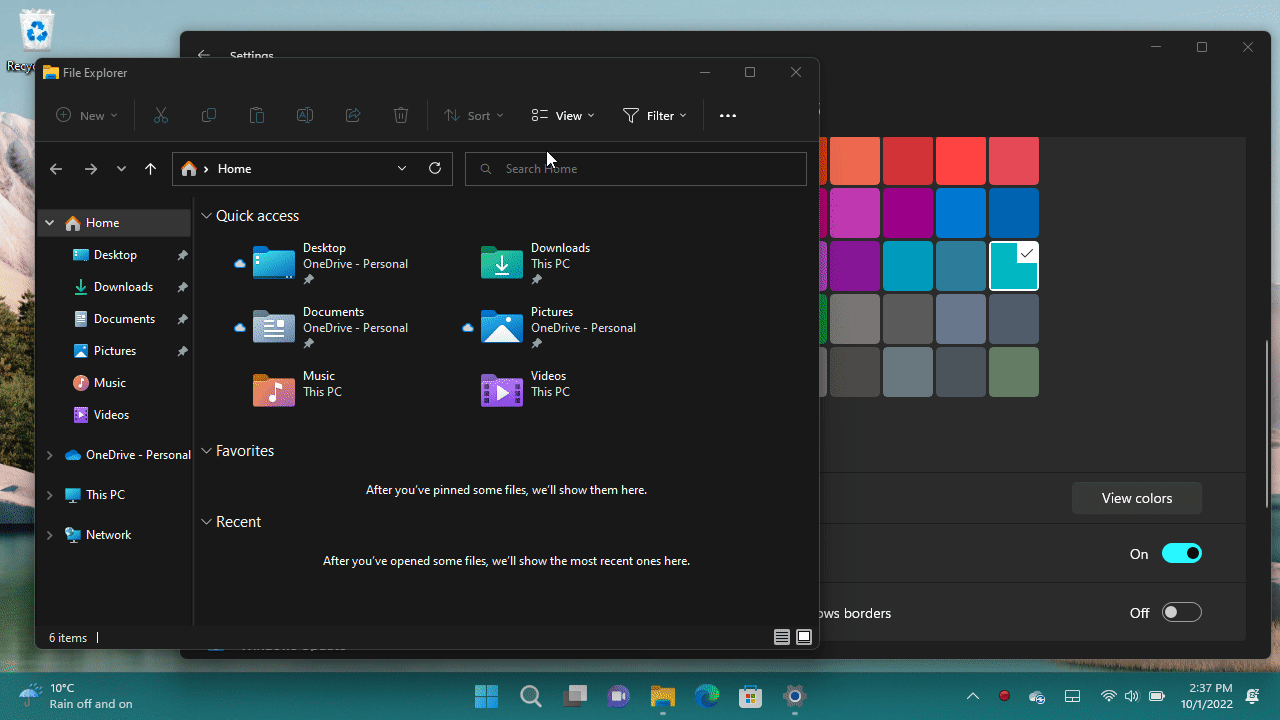The height and width of the screenshot is (720, 1280).
Task: Click the Paste toolbar icon
Action: (257, 115)
